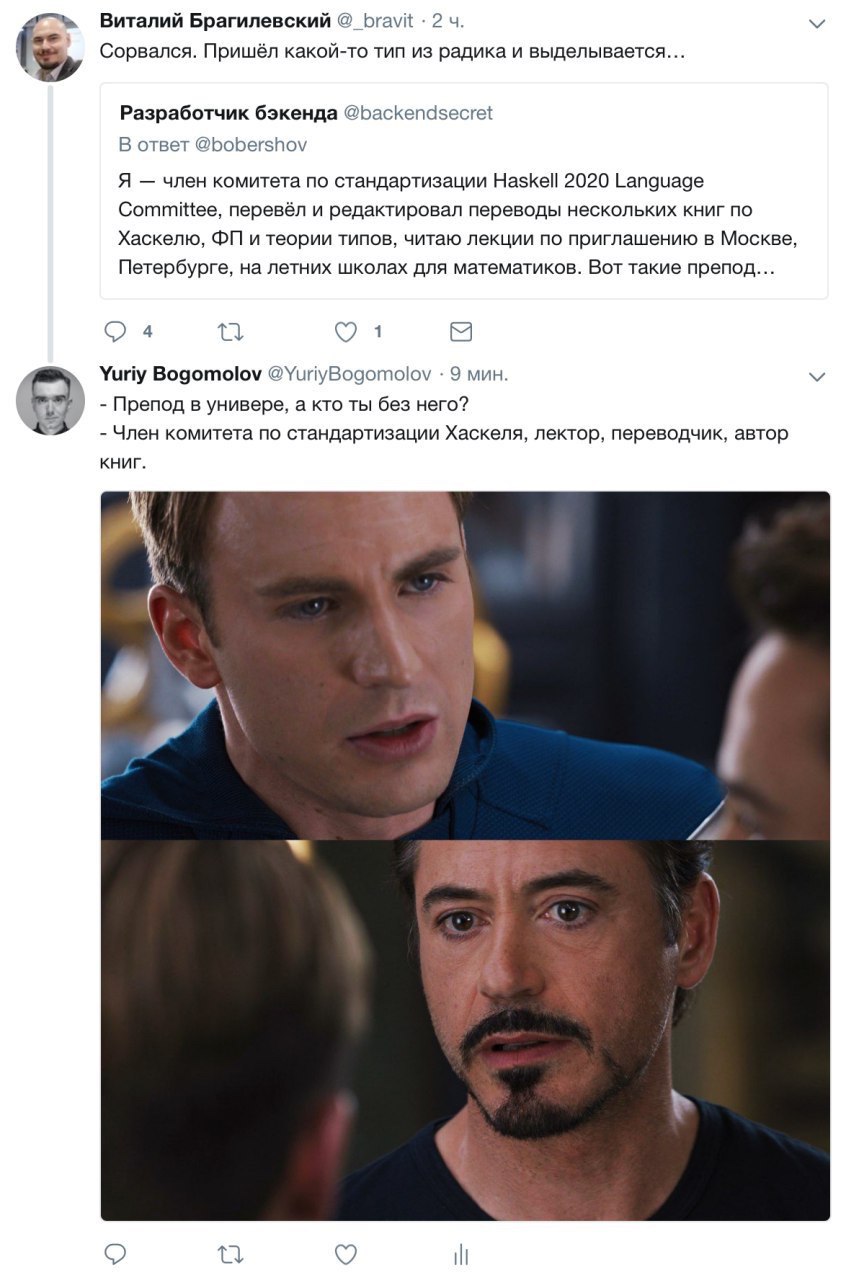Open dropdown arrow on Yuriy Bogomolov's tweet
Screen dimensions: 846x1280
coord(817,377)
